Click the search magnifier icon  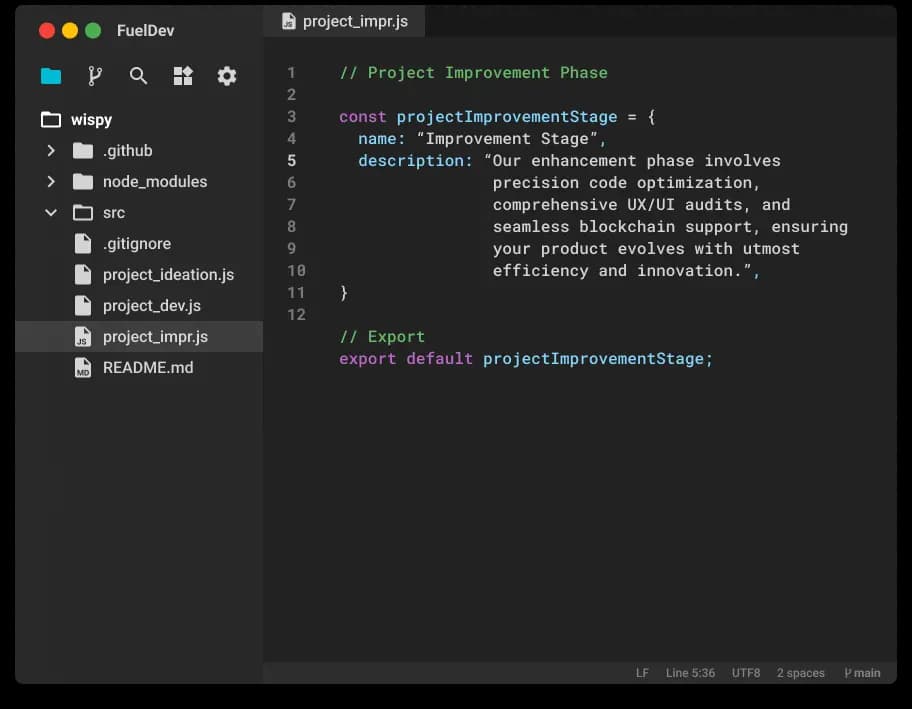[139, 76]
